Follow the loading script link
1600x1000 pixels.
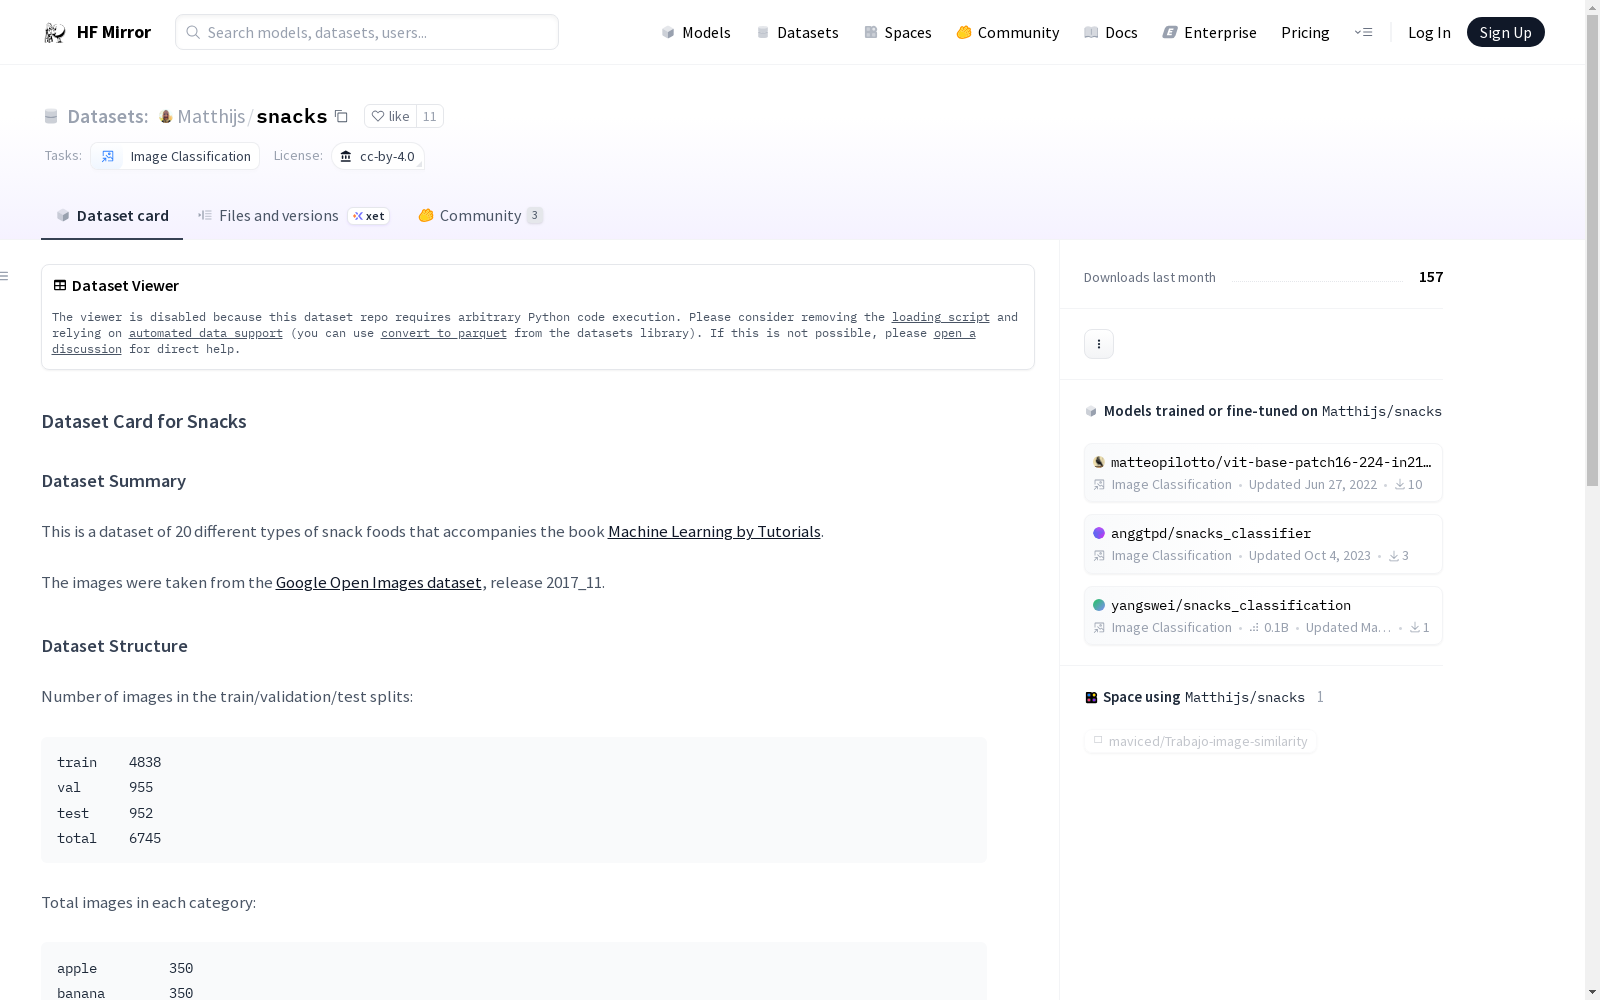[941, 317]
